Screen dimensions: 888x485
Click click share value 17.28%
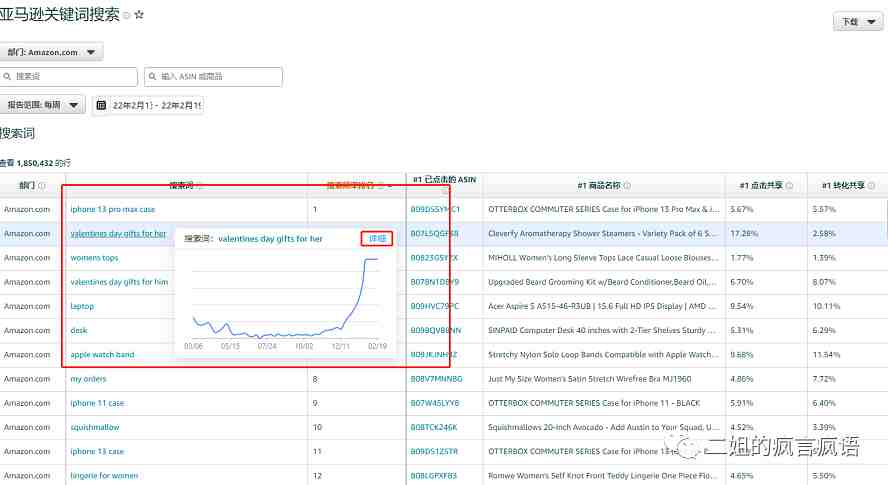(742, 233)
